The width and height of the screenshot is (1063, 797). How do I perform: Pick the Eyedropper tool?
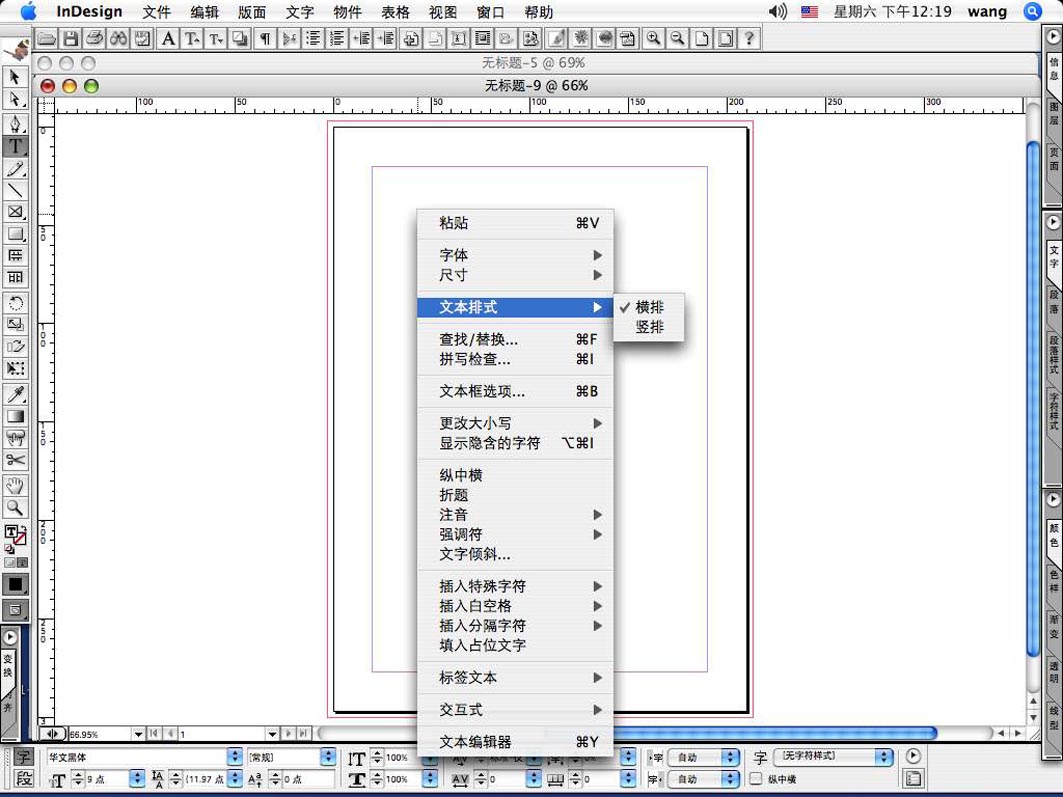pos(15,394)
